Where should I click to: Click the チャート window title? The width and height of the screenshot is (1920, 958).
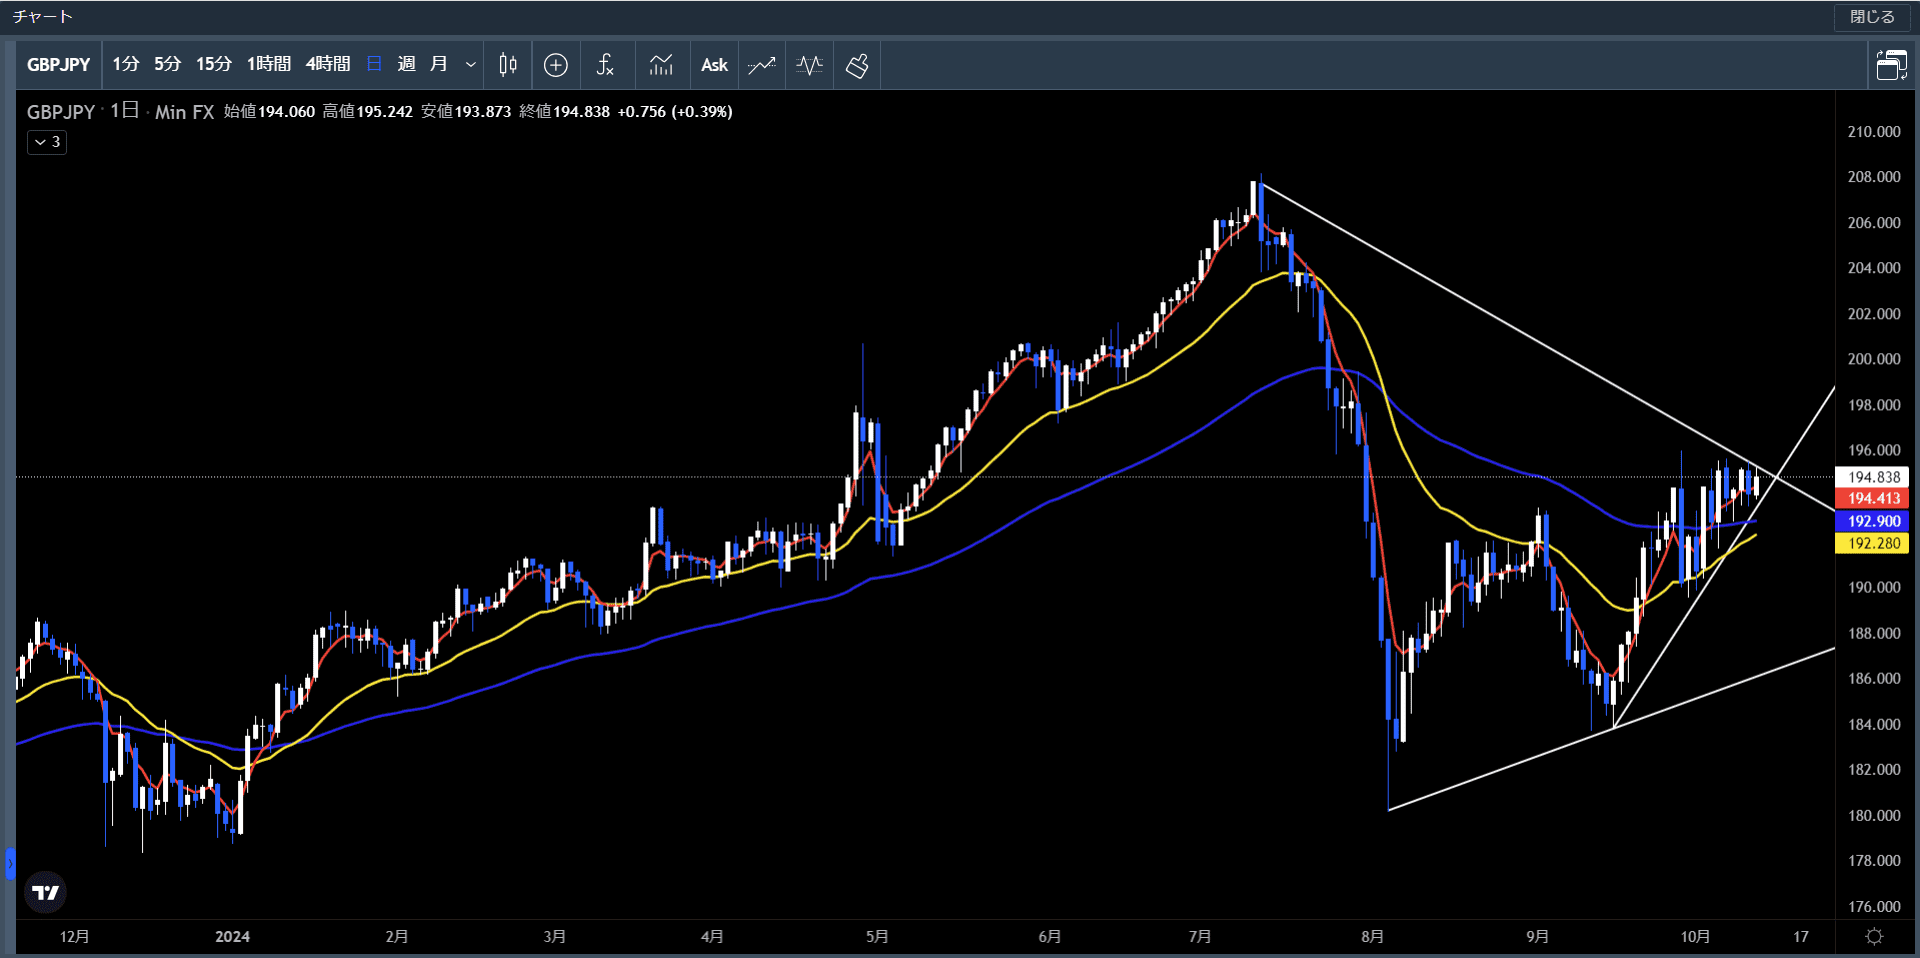[x=42, y=17]
